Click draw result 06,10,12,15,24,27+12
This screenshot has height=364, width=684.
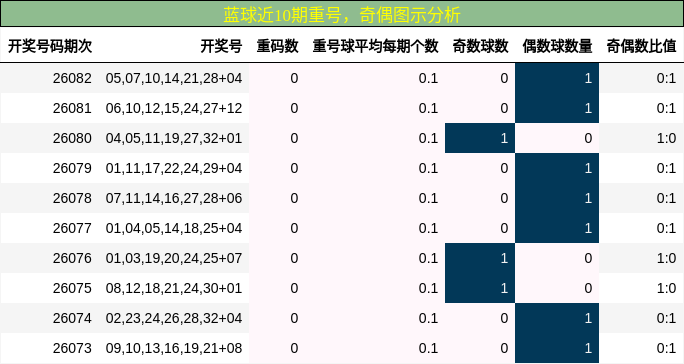point(174,108)
